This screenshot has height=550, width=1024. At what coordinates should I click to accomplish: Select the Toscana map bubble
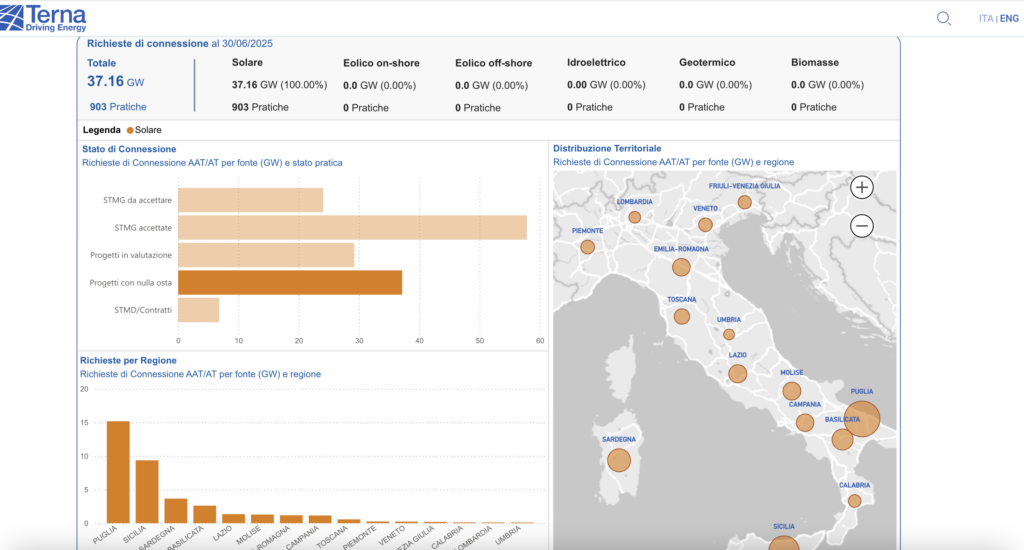pyautogui.click(x=682, y=316)
